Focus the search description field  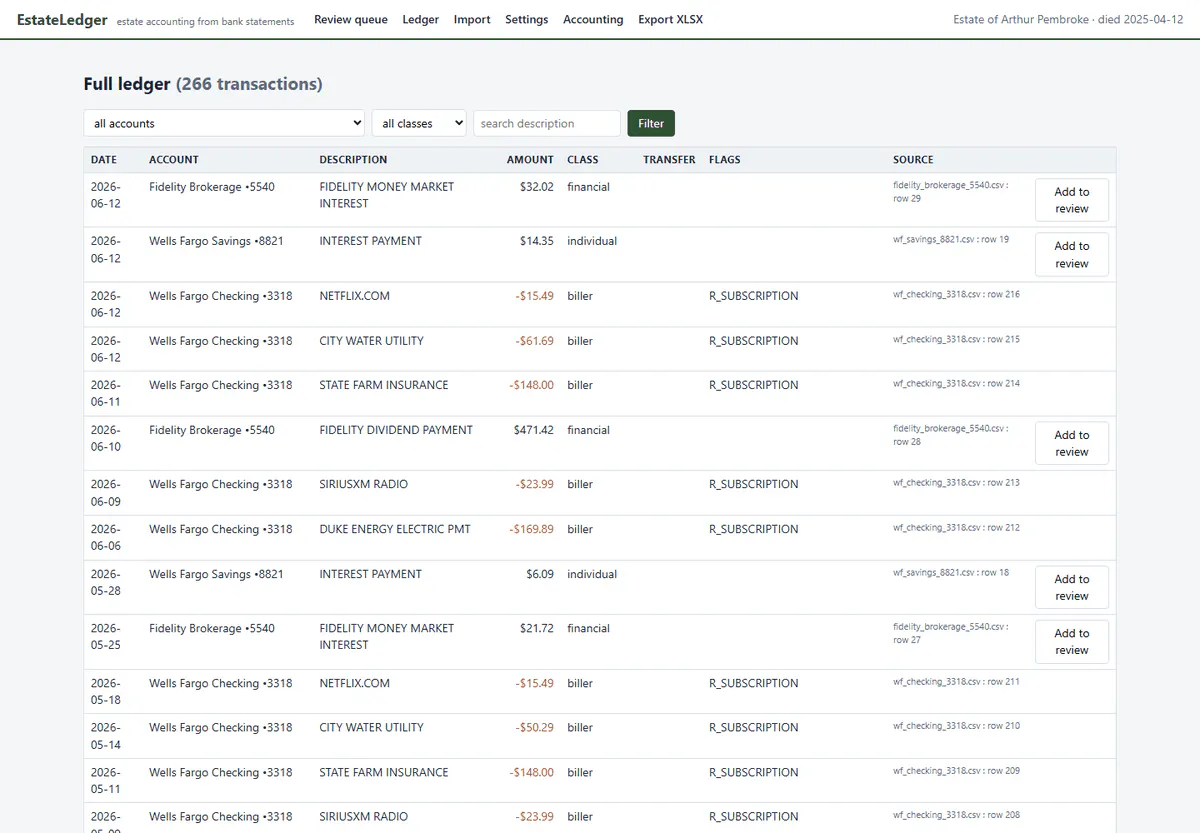tap(547, 123)
